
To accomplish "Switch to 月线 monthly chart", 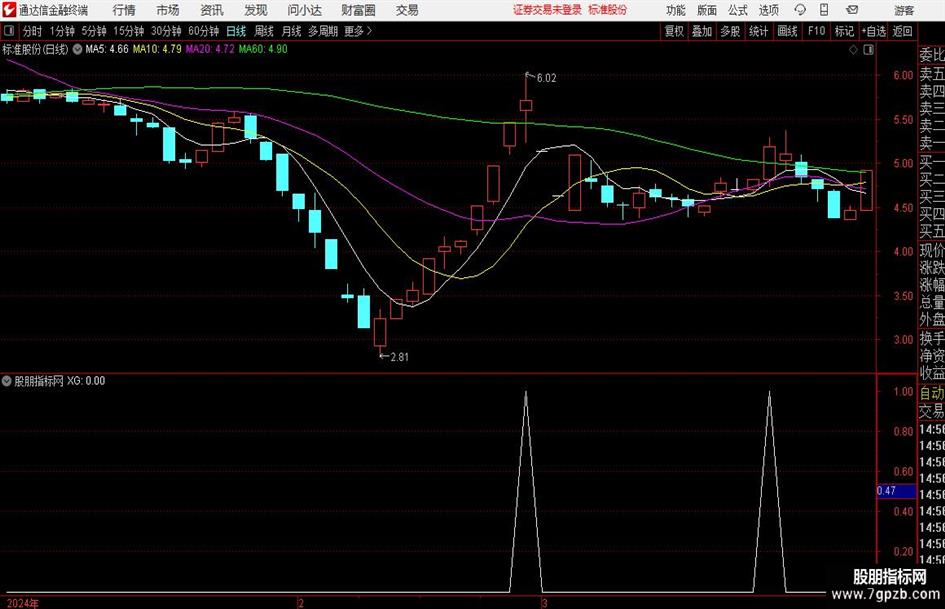I will 291,31.
